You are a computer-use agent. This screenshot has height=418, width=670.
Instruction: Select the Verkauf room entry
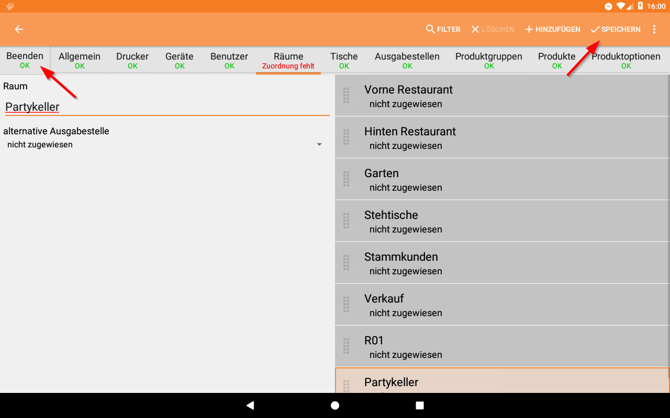pos(500,305)
